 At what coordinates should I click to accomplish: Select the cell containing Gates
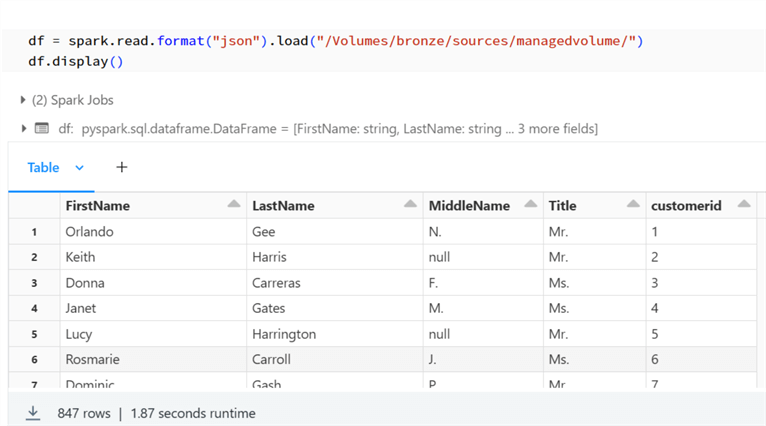click(335, 308)
